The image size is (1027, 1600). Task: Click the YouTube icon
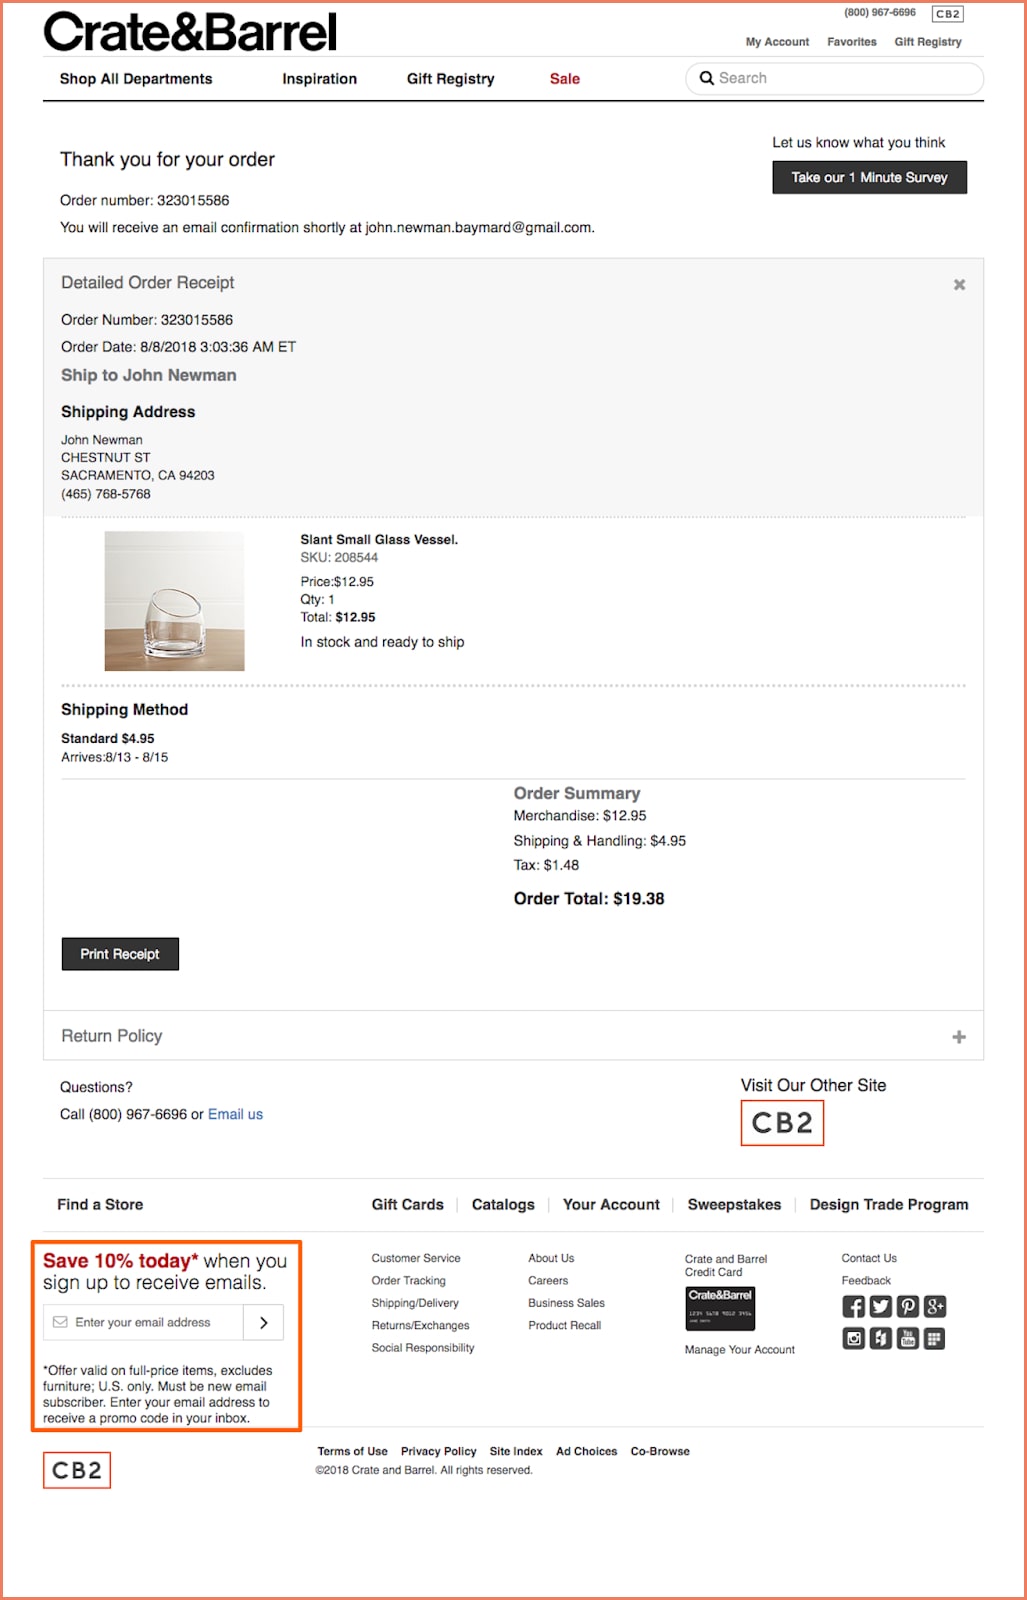pyautogui.click(x=908, y=1337)
